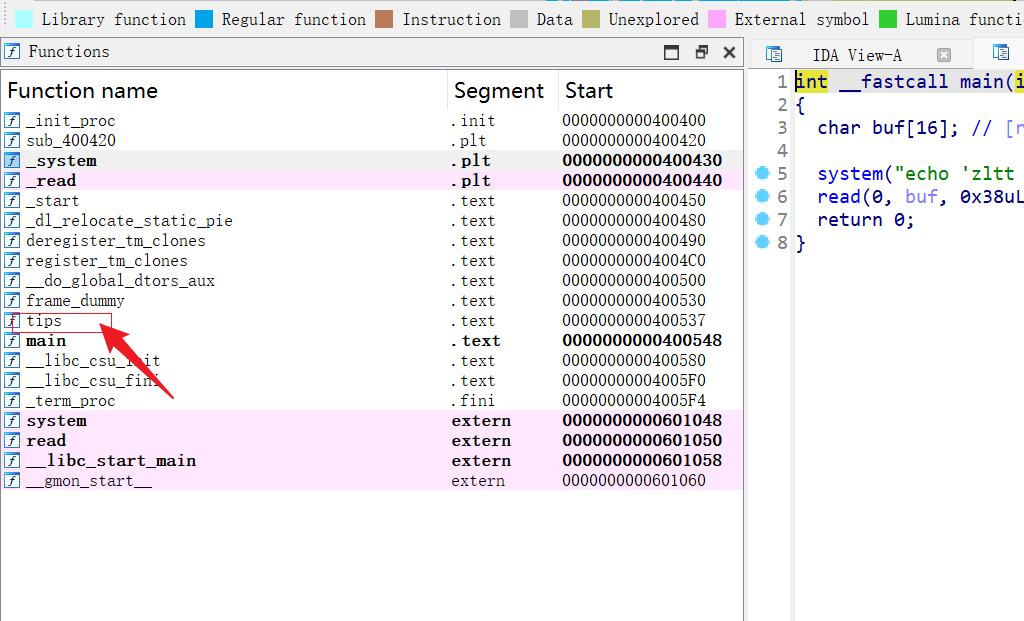Click the pseudocode tab icon right of IDA View-A
This screenshot has height=621, width=1024.
point(1000,53)
